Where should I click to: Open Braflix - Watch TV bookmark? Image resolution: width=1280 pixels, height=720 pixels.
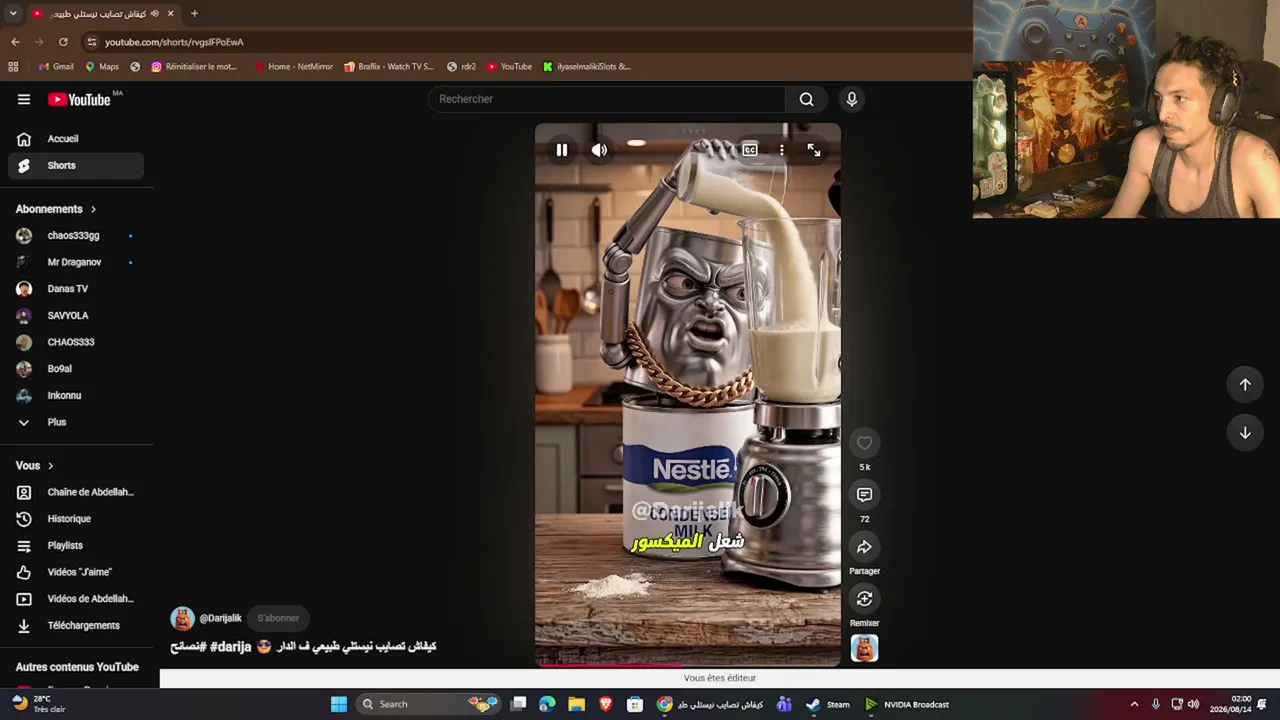tap(389, 67)
